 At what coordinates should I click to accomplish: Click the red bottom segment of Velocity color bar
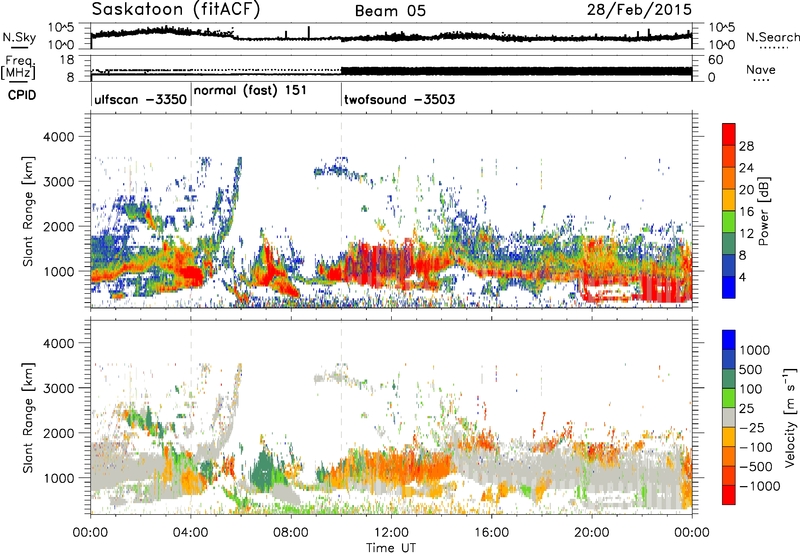729,495
